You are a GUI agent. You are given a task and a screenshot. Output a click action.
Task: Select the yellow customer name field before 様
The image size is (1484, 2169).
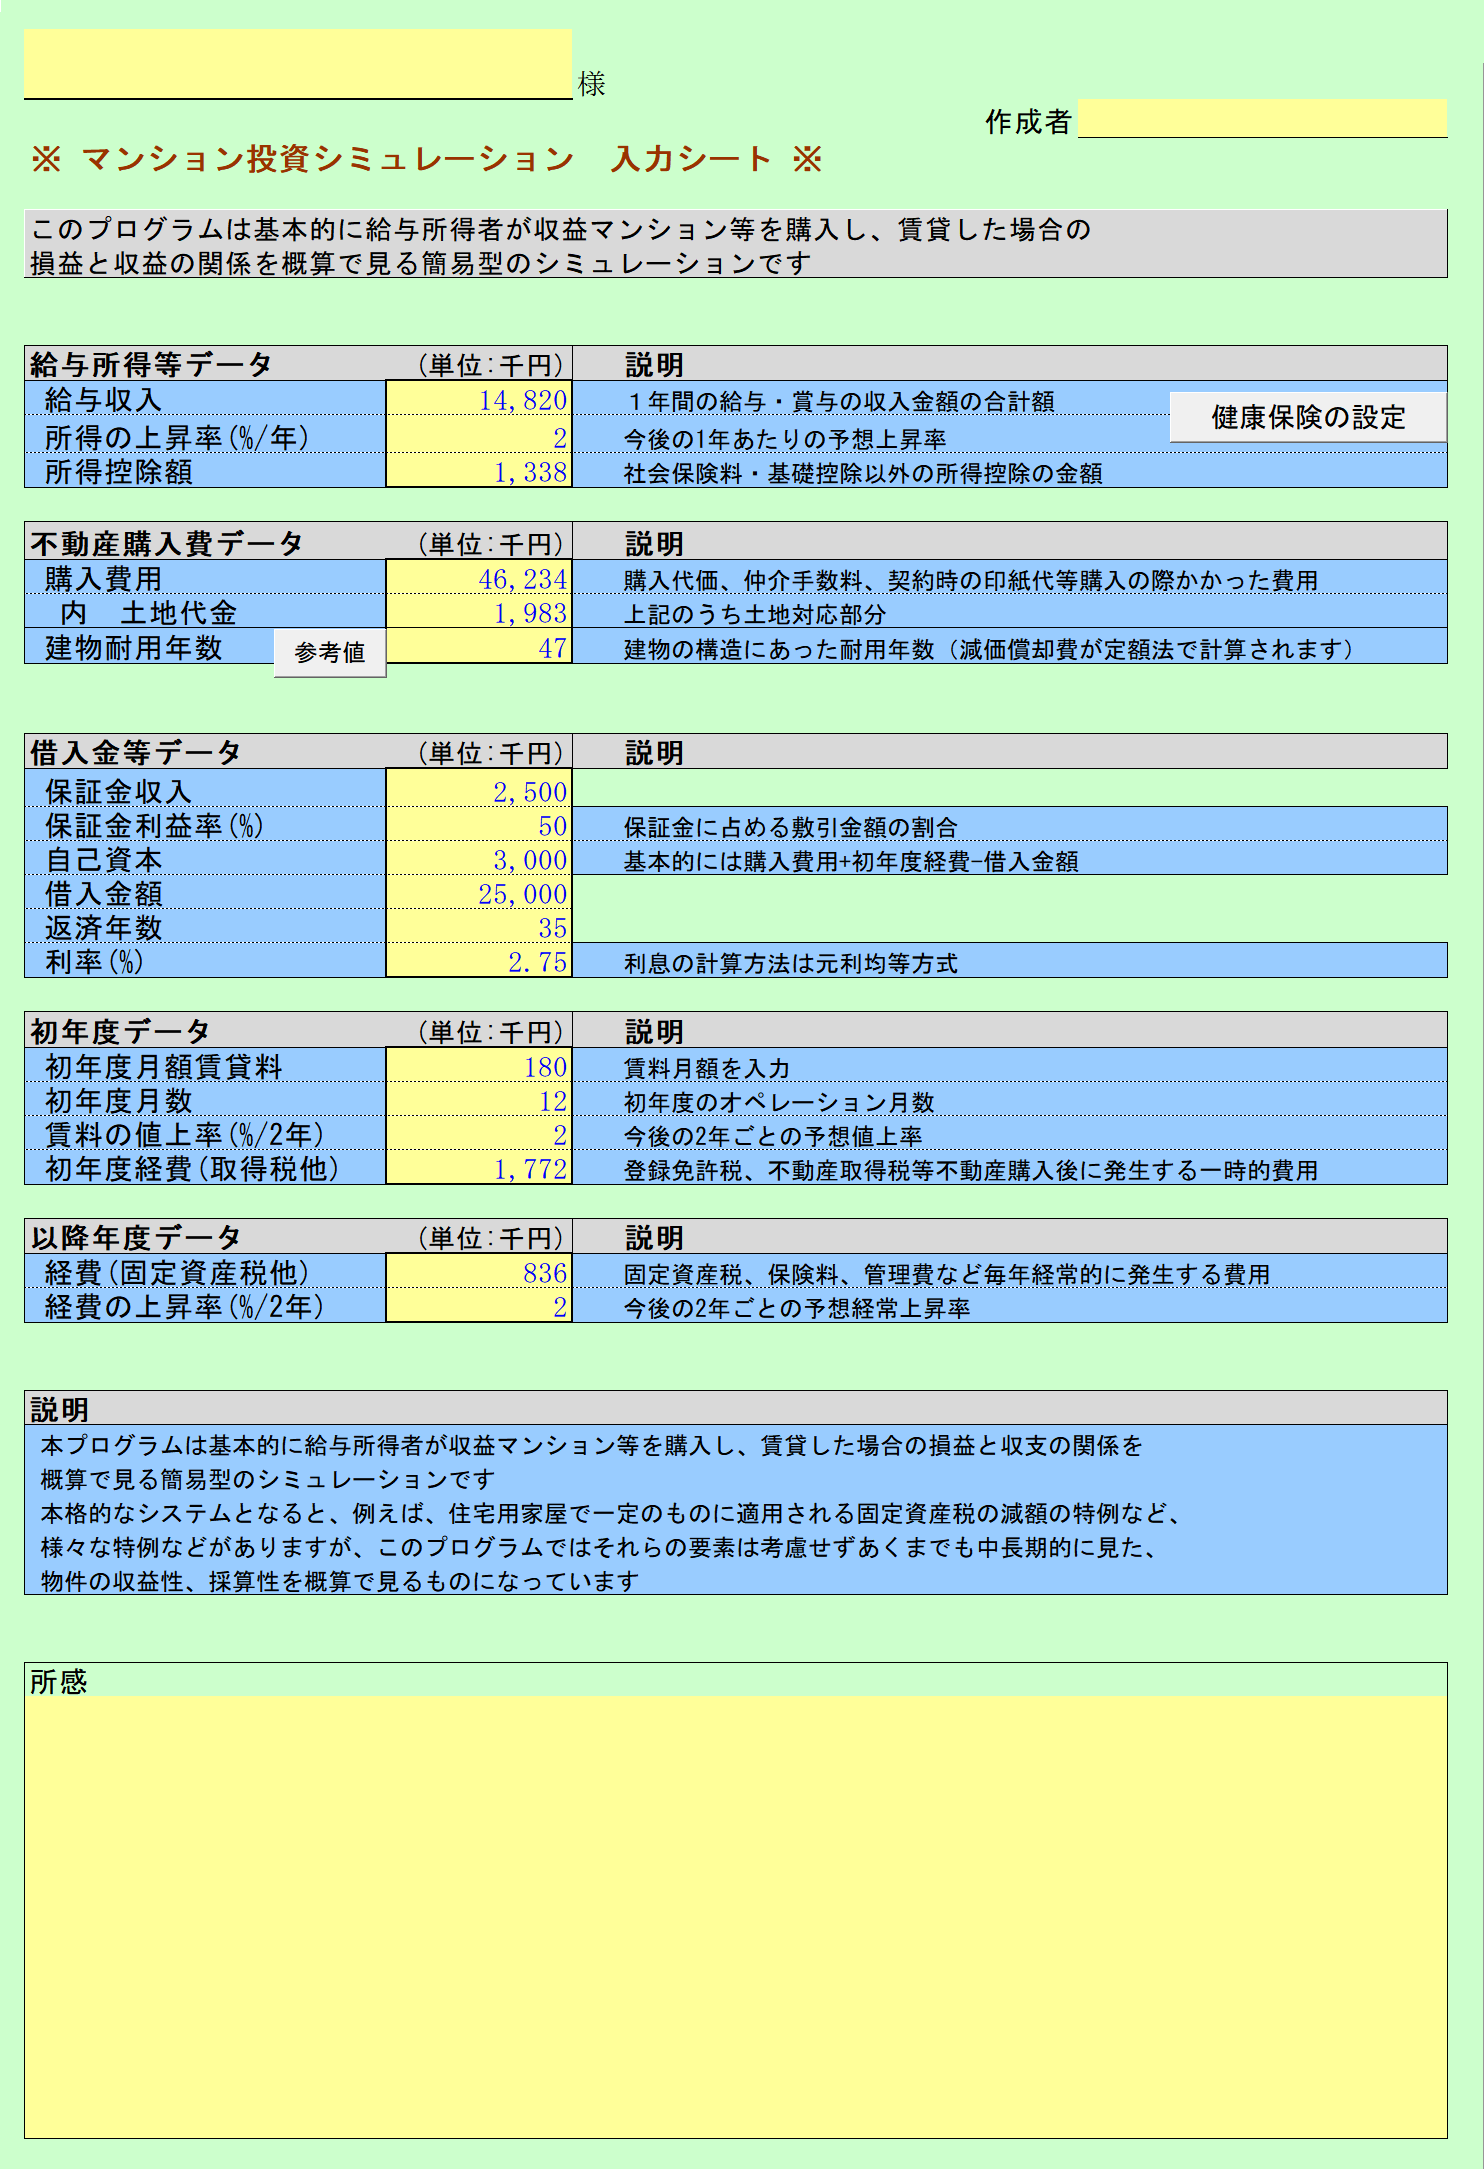pyautogui.click(x=298, y=64)
